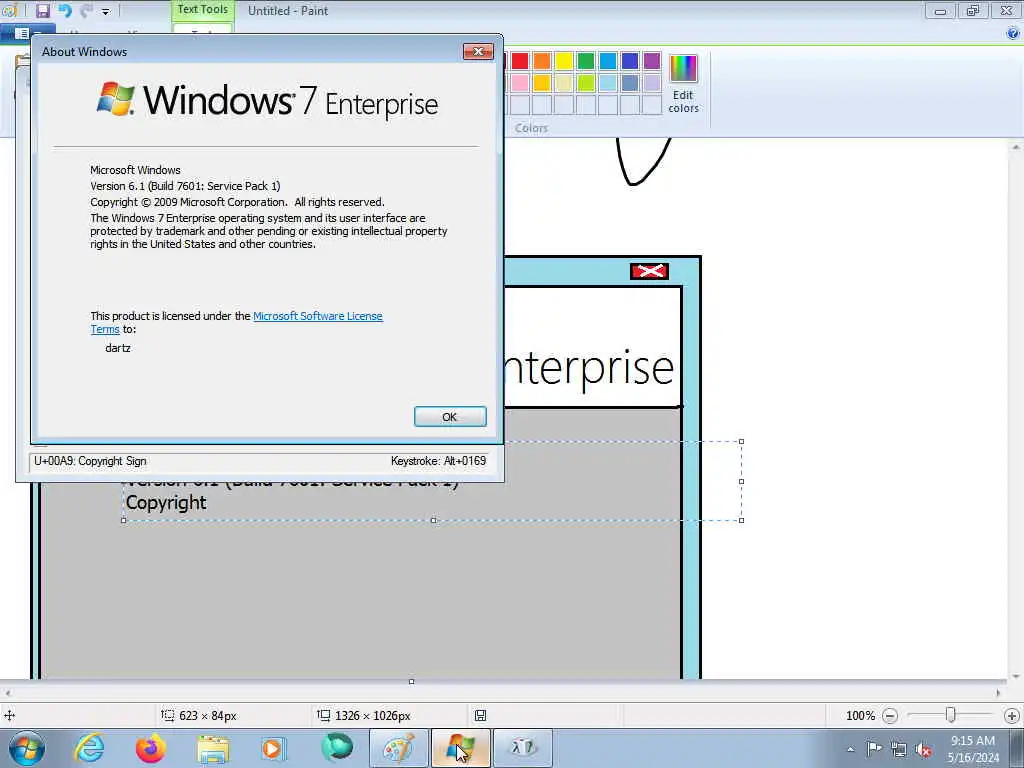Click the 'dartz' licensee name
Screen dimensions: 1024x768
pos(118,348)
